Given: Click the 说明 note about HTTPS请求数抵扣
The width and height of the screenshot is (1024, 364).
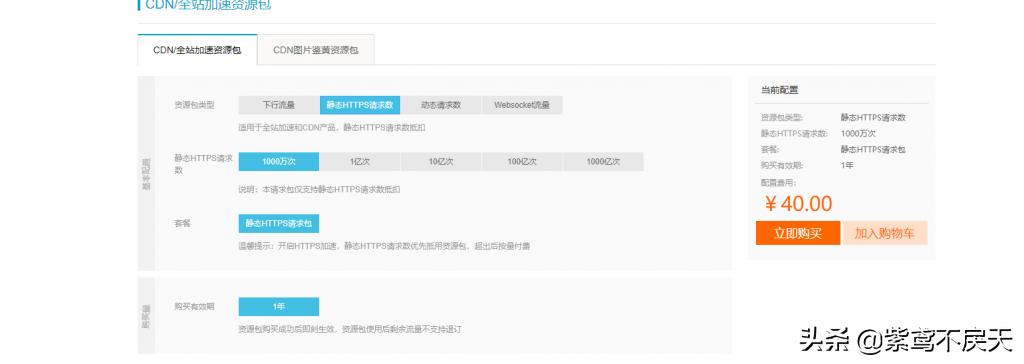Looking at the screenshot, I should [x=319, y=190].
